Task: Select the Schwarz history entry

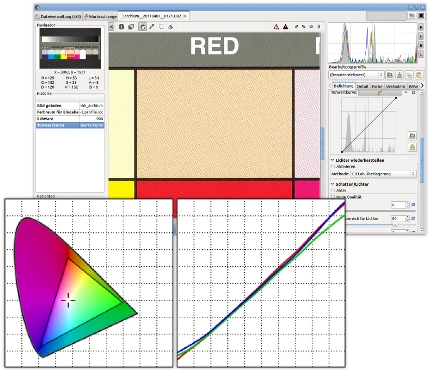Action: (x=70, y=119)
